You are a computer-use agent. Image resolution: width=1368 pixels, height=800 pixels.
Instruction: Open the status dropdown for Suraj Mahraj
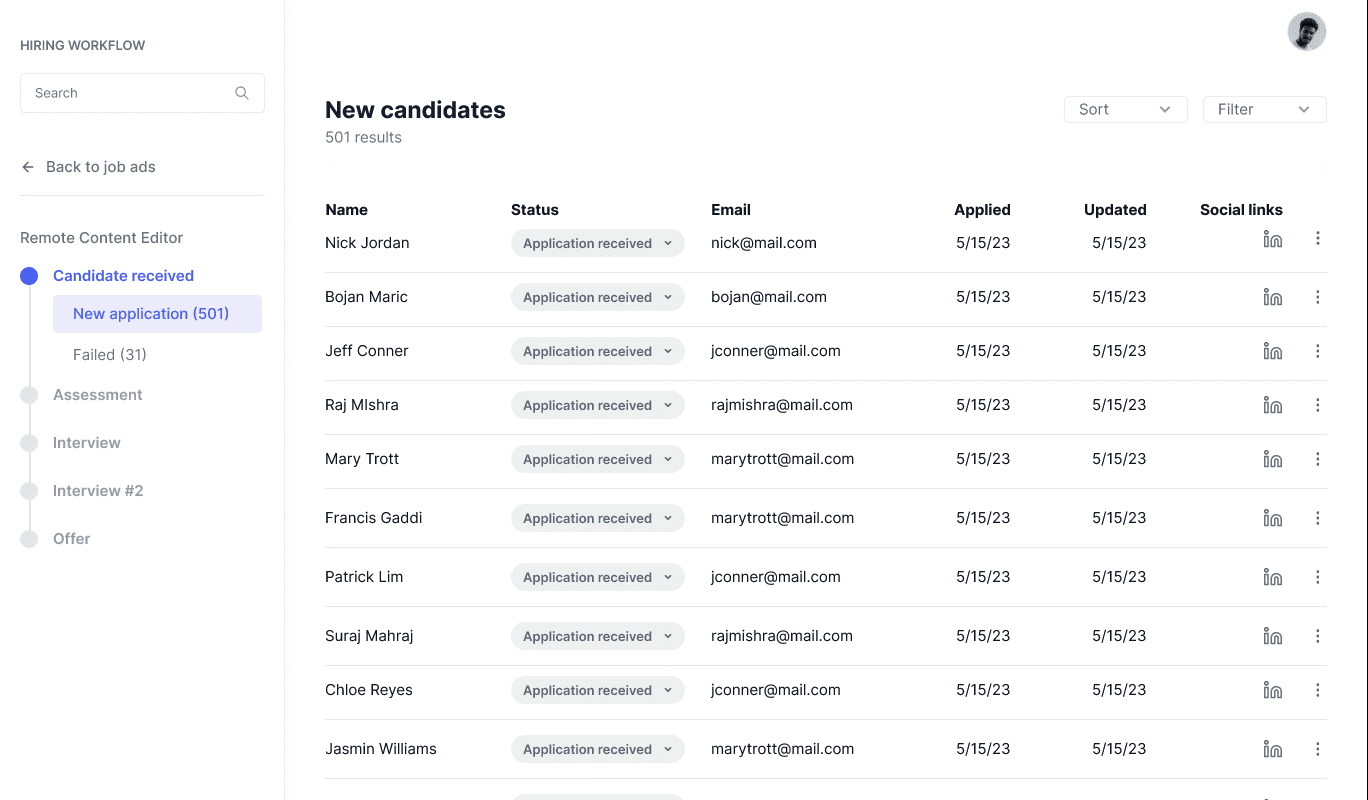pos(597,636)
